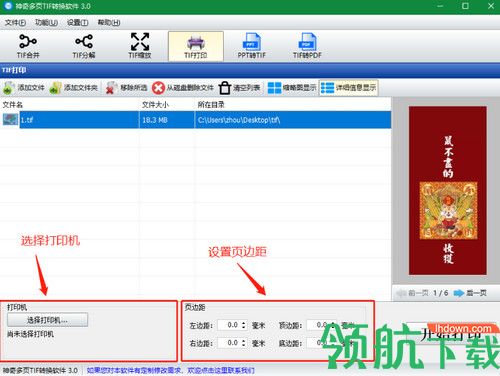Open the 文件(F) menu

(x=15, y=23)
